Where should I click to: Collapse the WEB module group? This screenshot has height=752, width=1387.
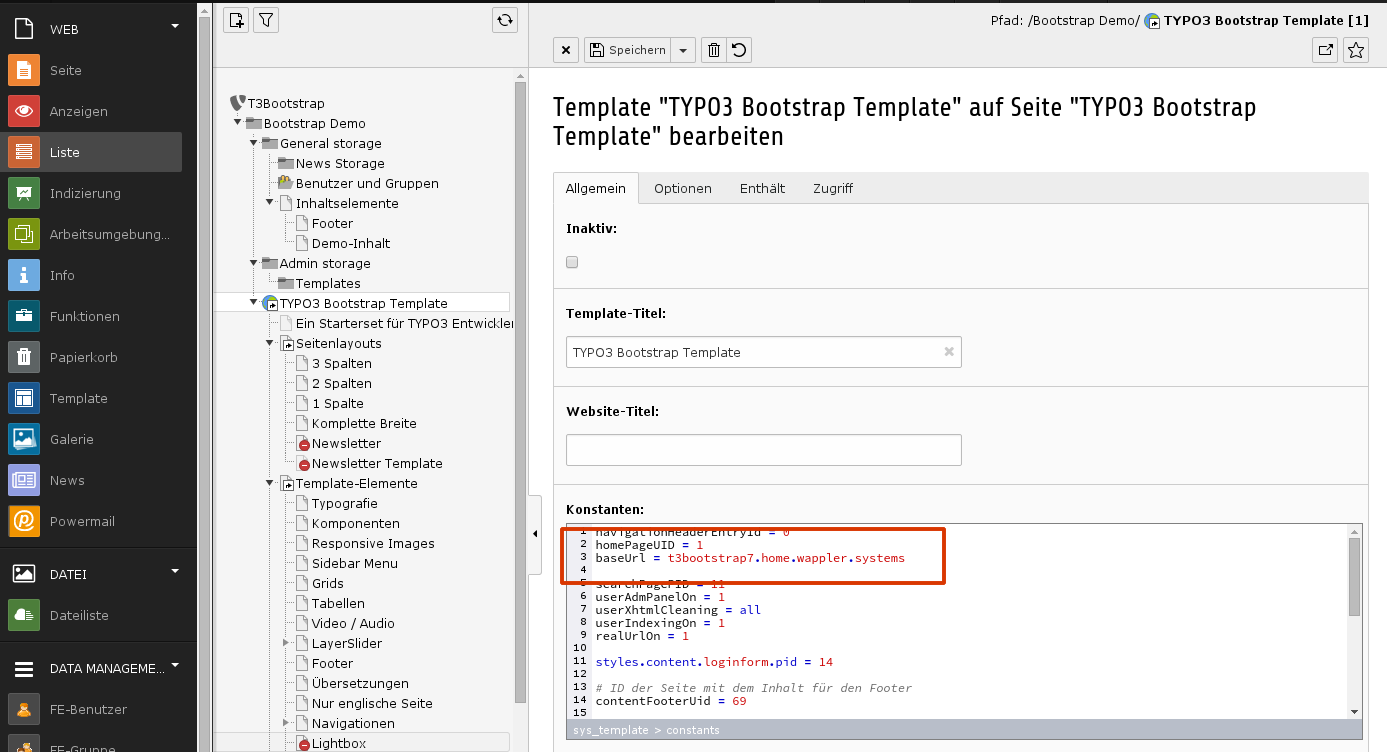click(x=175, y=26)
